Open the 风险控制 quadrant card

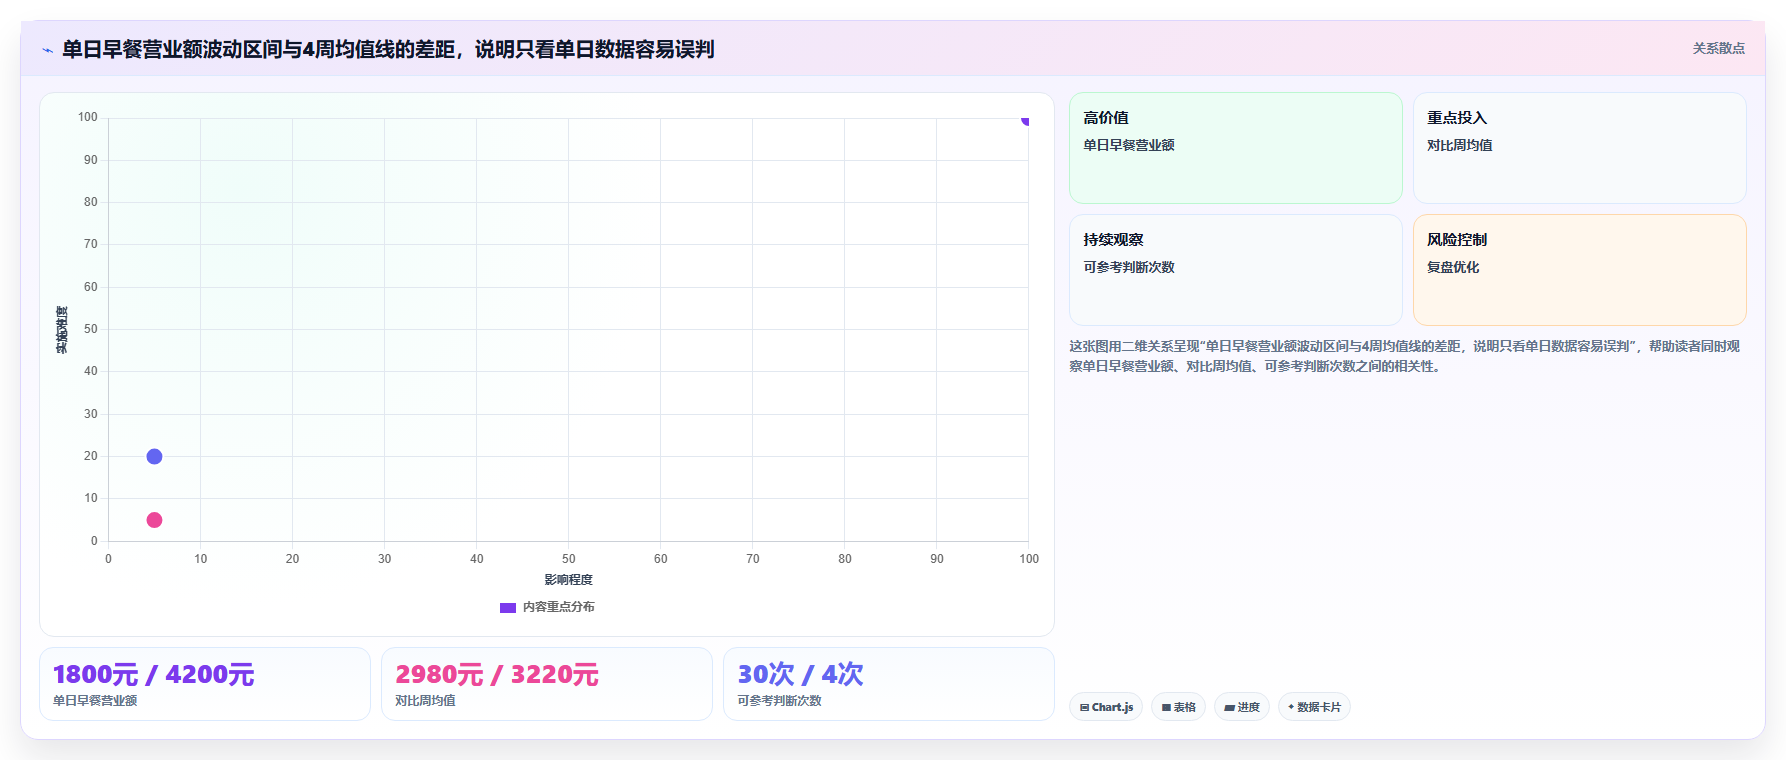coord(1579,270)
